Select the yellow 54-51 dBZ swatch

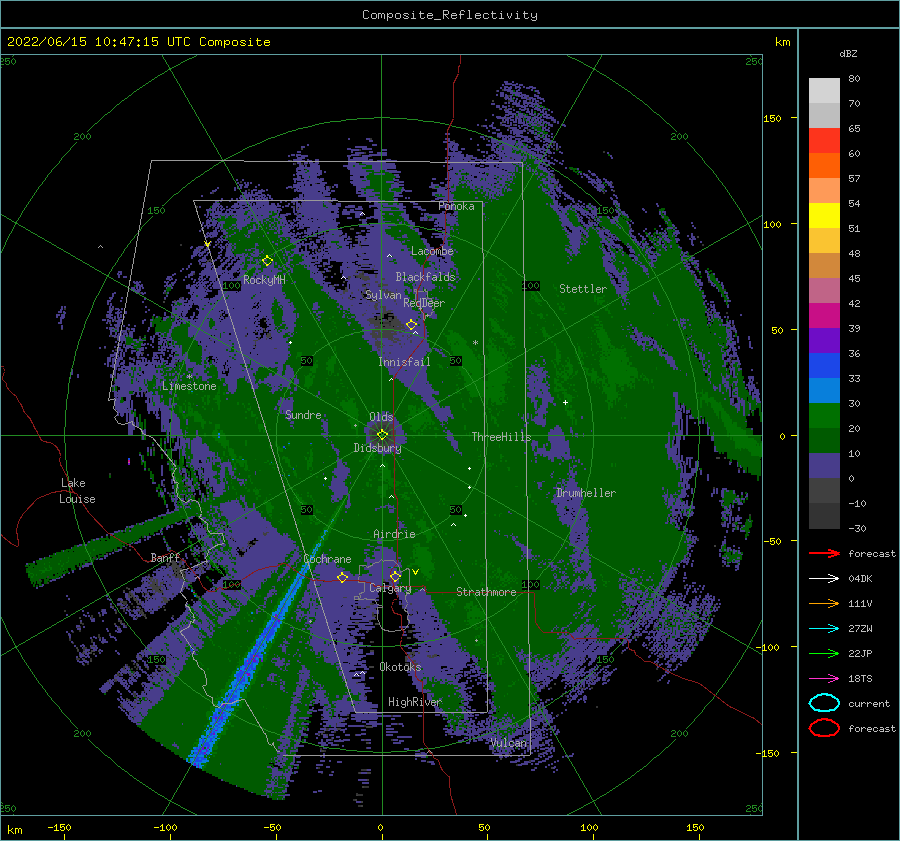tap(824, 216)
